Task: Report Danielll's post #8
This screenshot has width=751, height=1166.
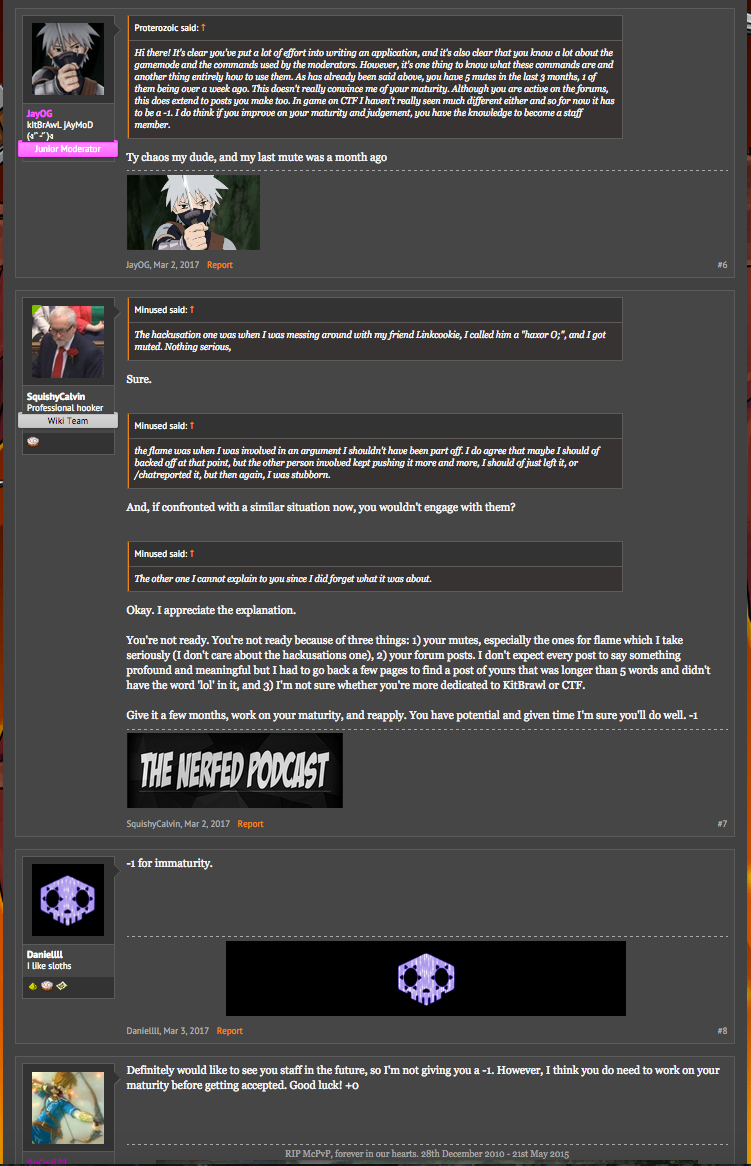Action: (x=229, y=1031)
